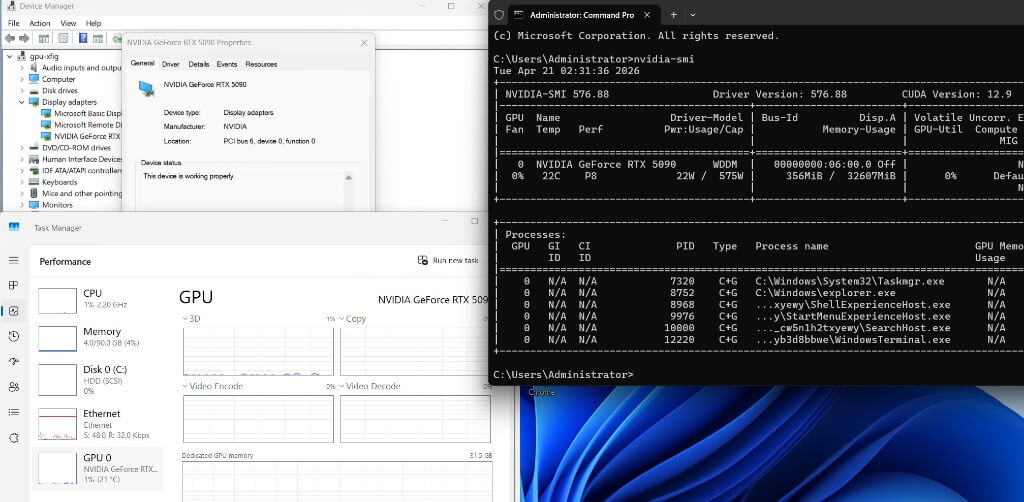Open App history in Task Manager sidebar

click(x=14, y=336)
